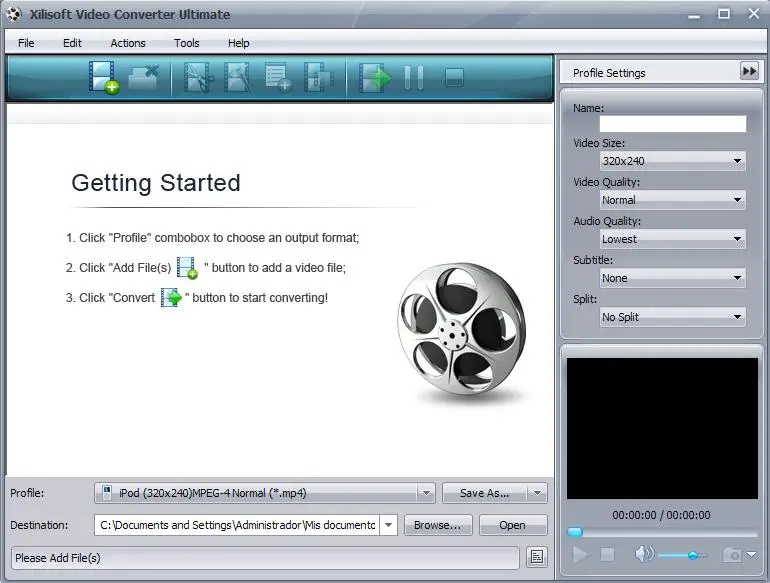Click the preview playback seek slider handle
The image size is (770, 583).
[575, 532]
